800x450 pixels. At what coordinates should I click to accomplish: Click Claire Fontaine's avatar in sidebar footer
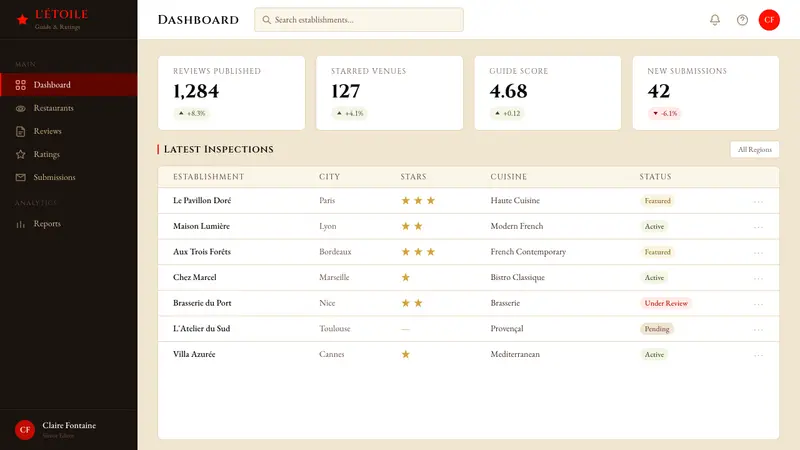pyautogui.click(x=24, y=430)
